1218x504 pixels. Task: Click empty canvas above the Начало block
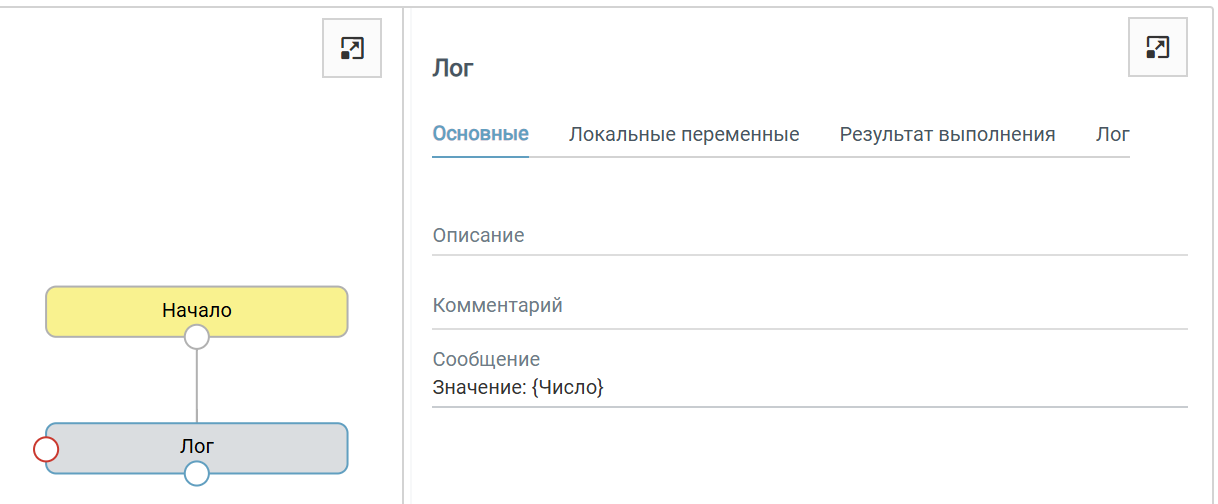point(190,180)
